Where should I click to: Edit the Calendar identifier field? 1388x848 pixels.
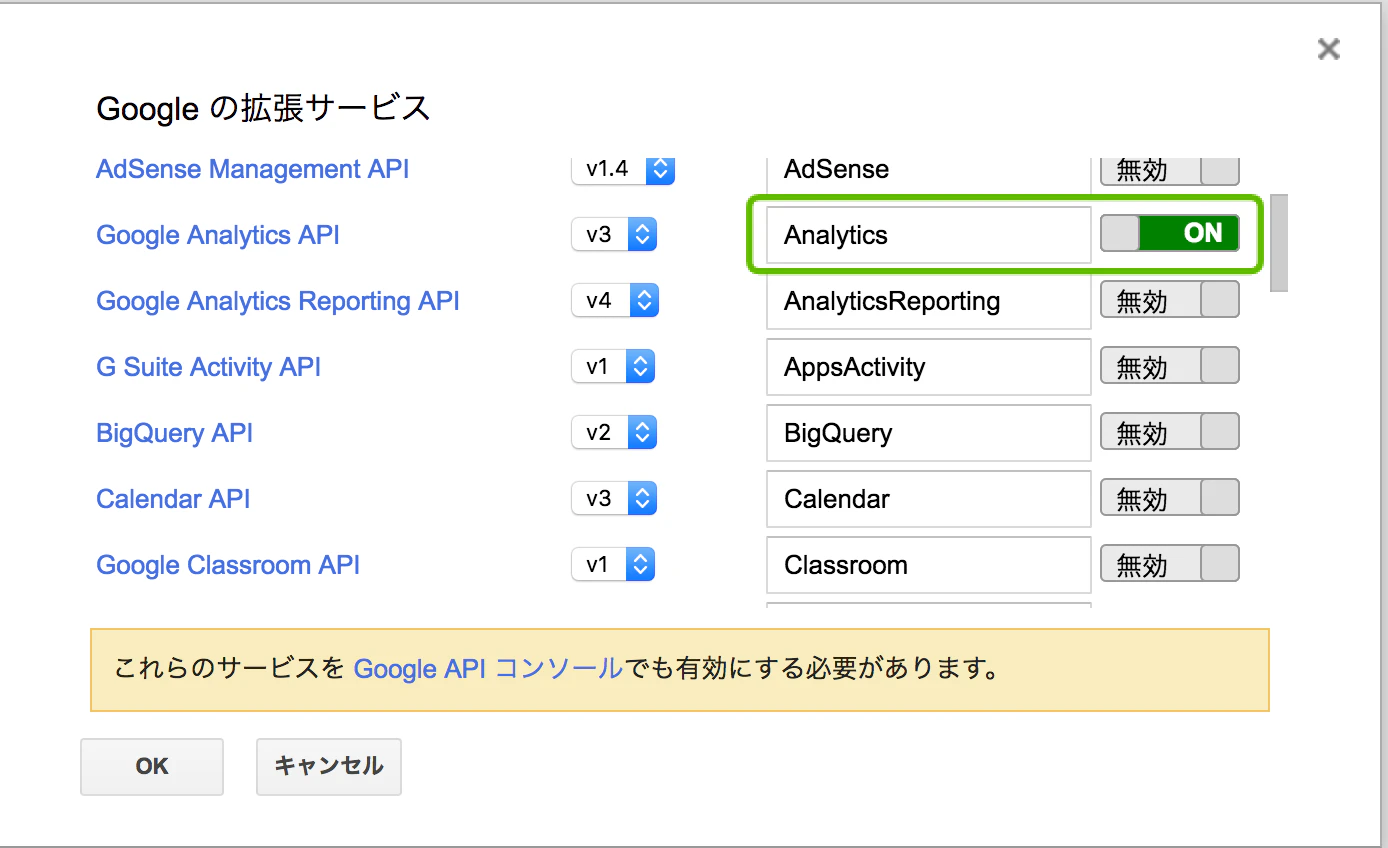(x=928, y=499)
